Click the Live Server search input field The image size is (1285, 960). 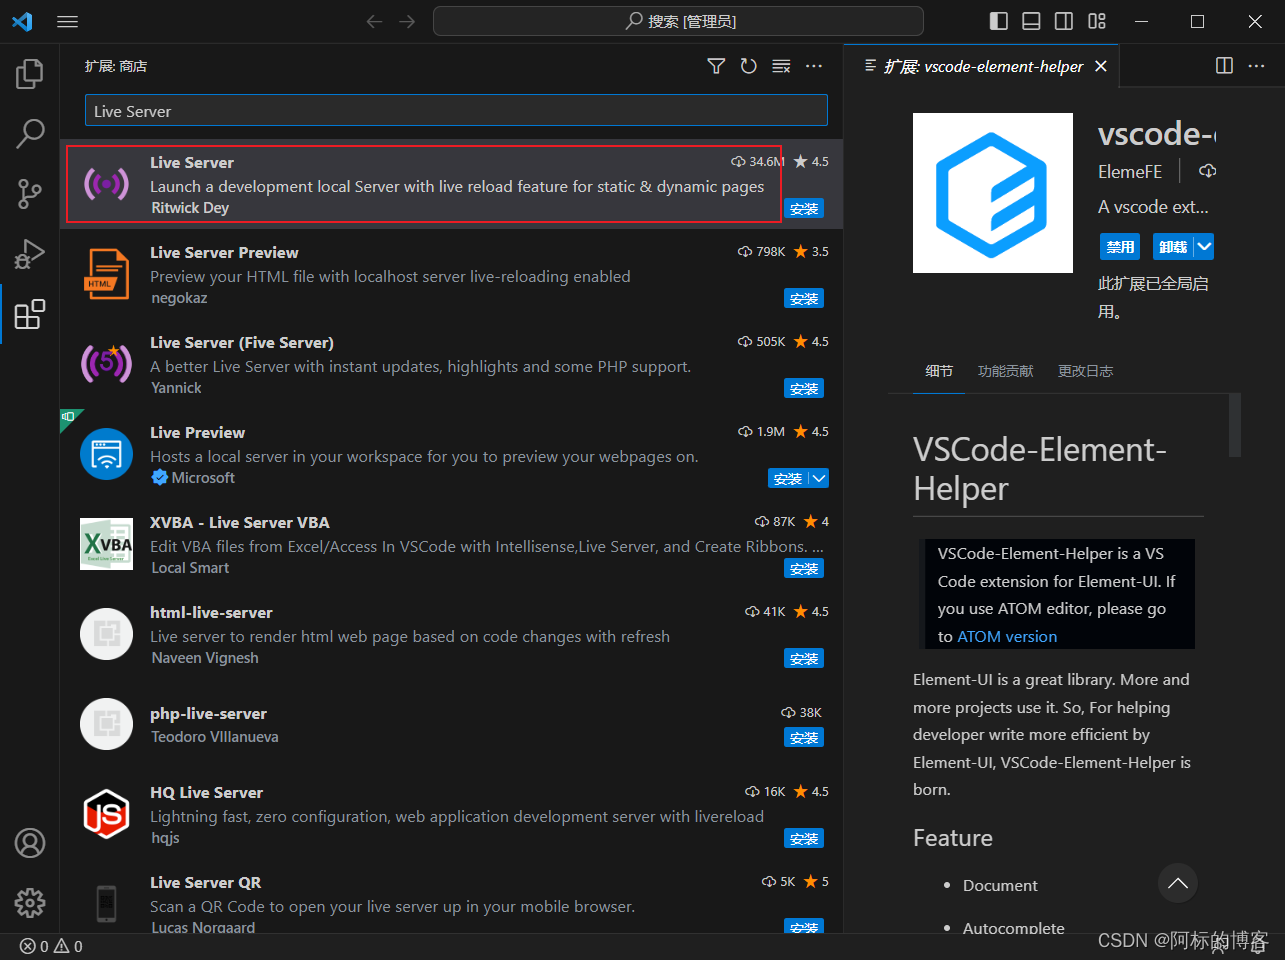pos(456,110)
